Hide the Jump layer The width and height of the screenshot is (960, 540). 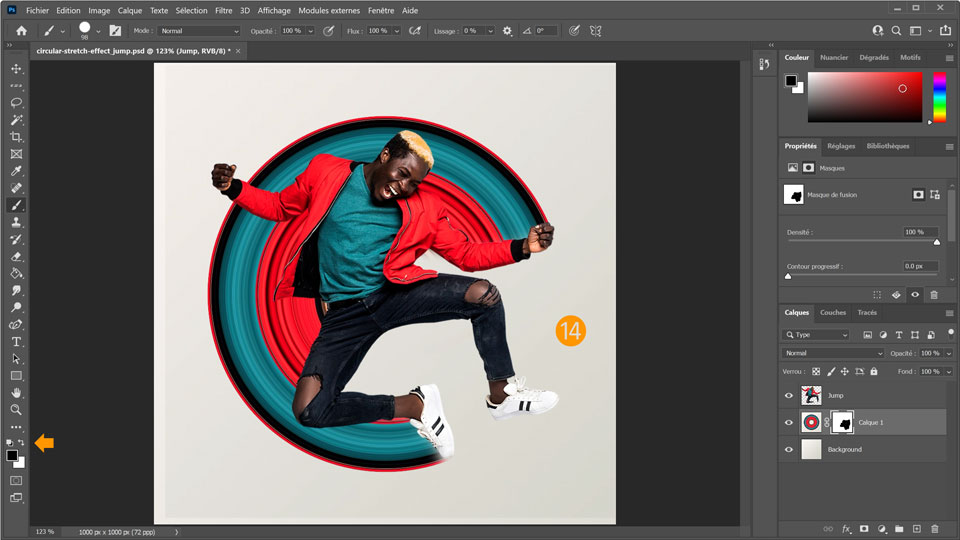(789, 395)
